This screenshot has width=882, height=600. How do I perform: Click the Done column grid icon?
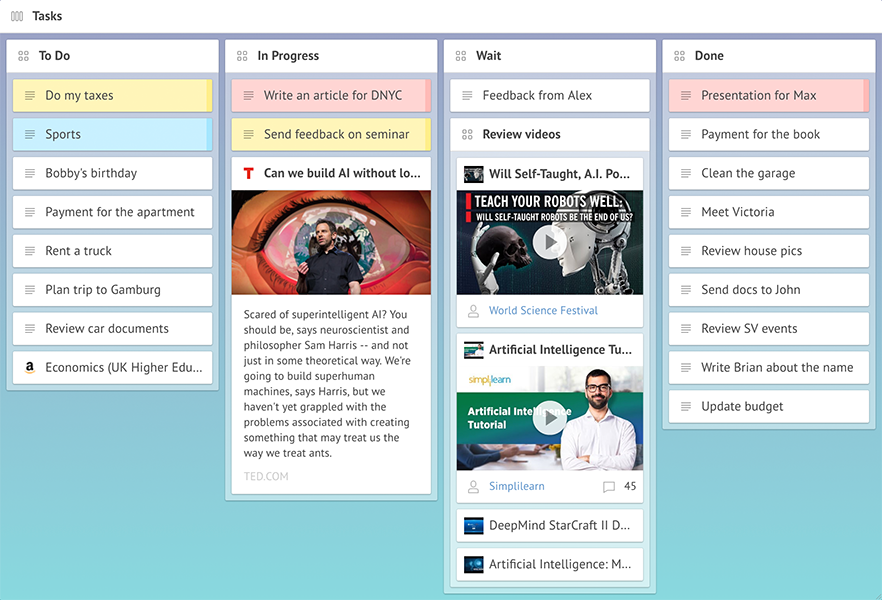pyautogui.click(x=680, y=56)
